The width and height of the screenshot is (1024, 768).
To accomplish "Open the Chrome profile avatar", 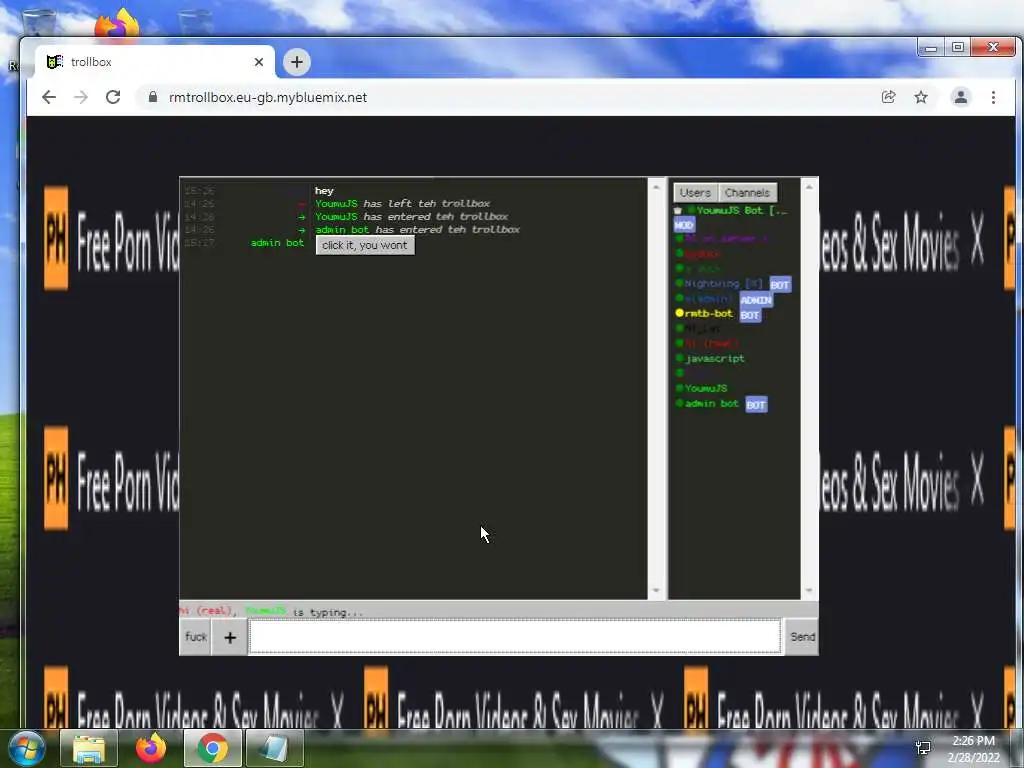I will point(961,97).
